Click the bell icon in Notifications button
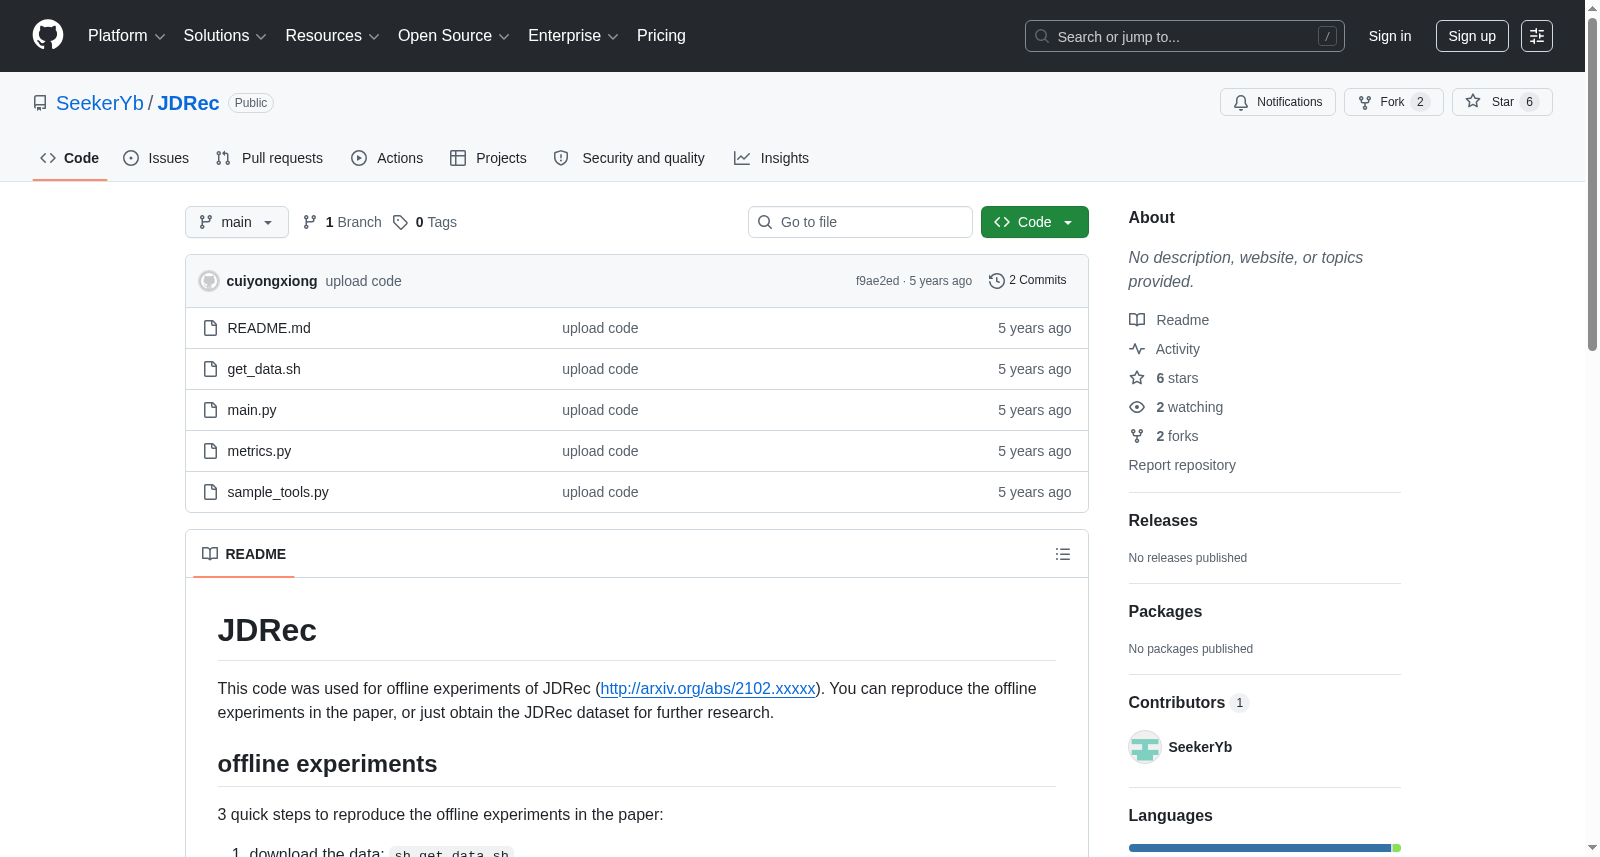Screen dimensions: 1600x857 (1241, 102)
